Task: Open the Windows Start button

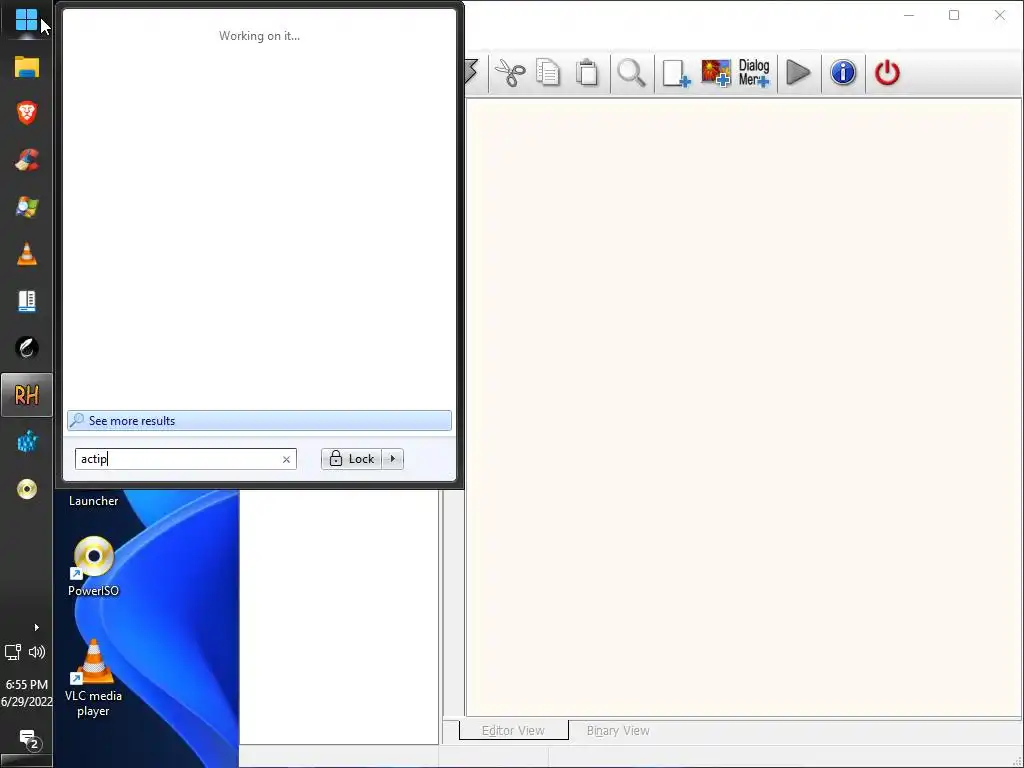Action: coord(26,20)
